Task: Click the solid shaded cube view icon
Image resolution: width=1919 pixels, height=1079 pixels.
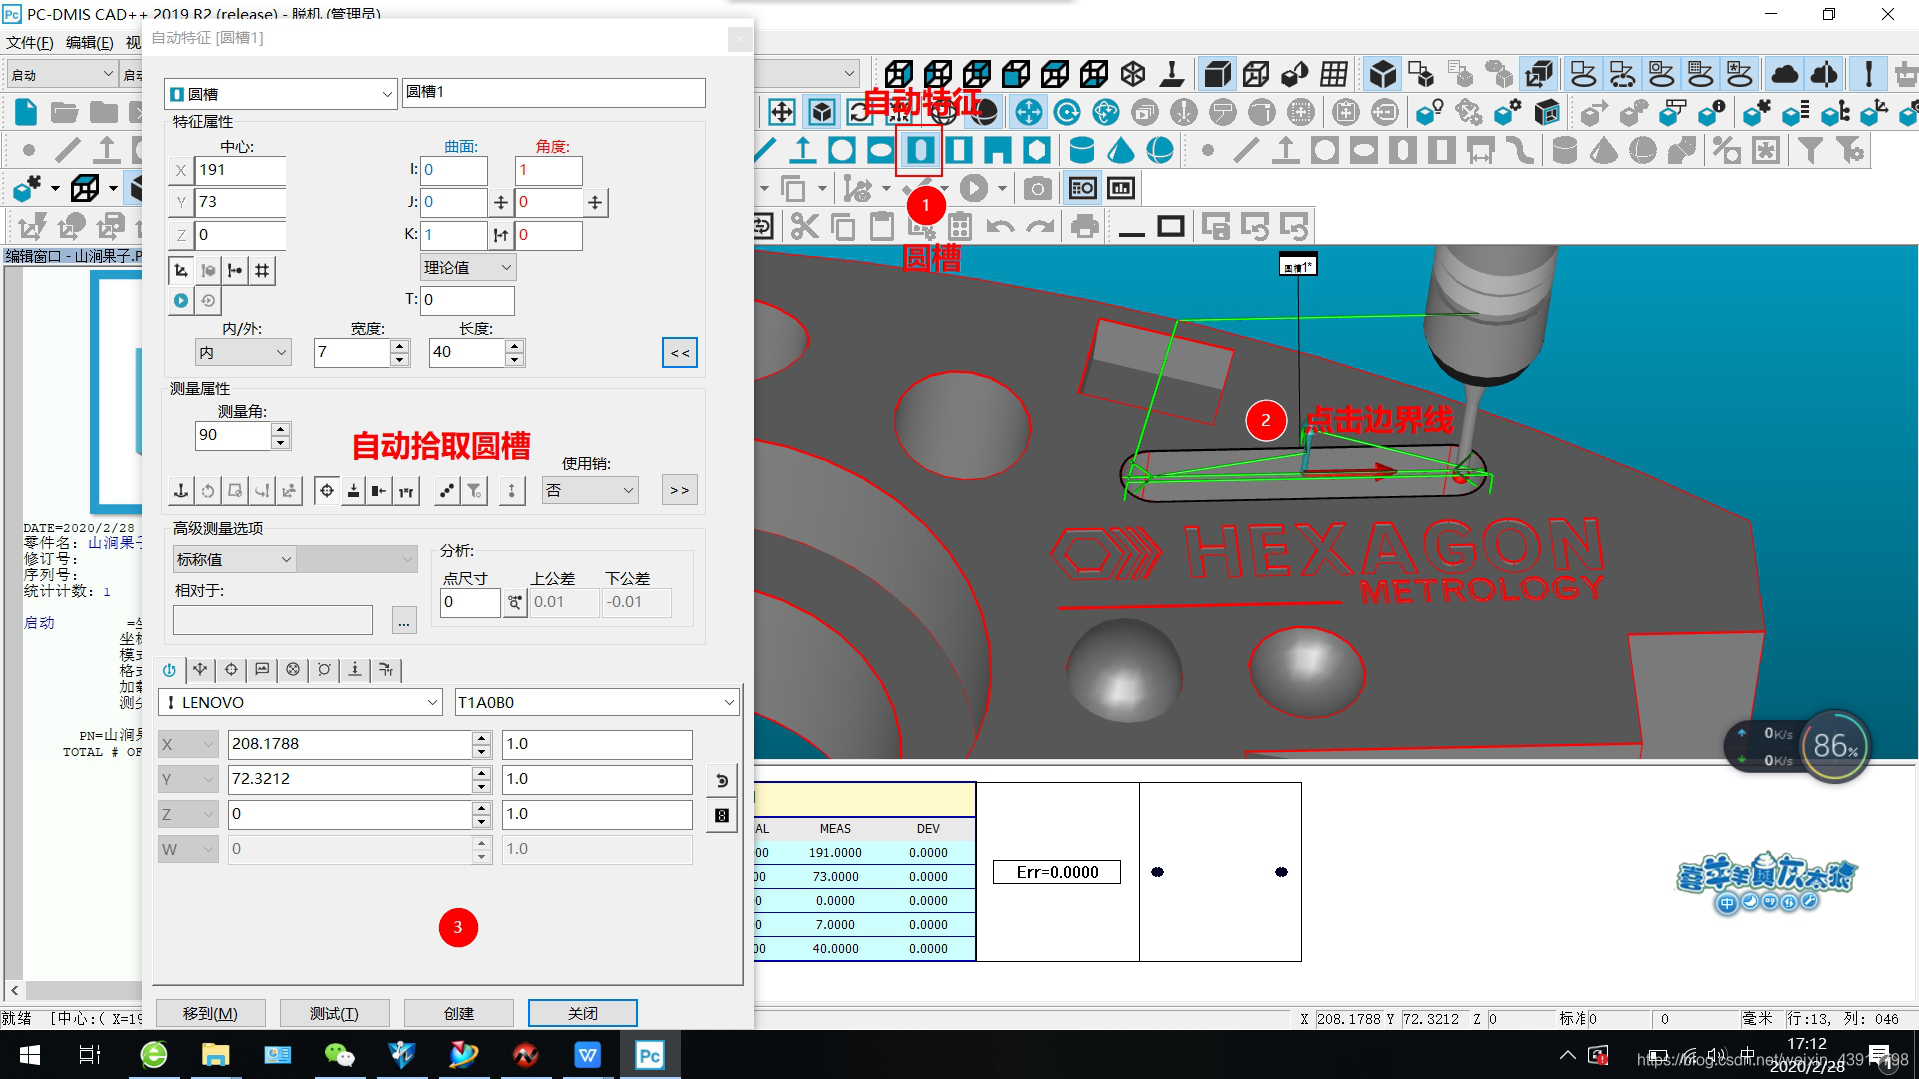Action: [1217, 74]
